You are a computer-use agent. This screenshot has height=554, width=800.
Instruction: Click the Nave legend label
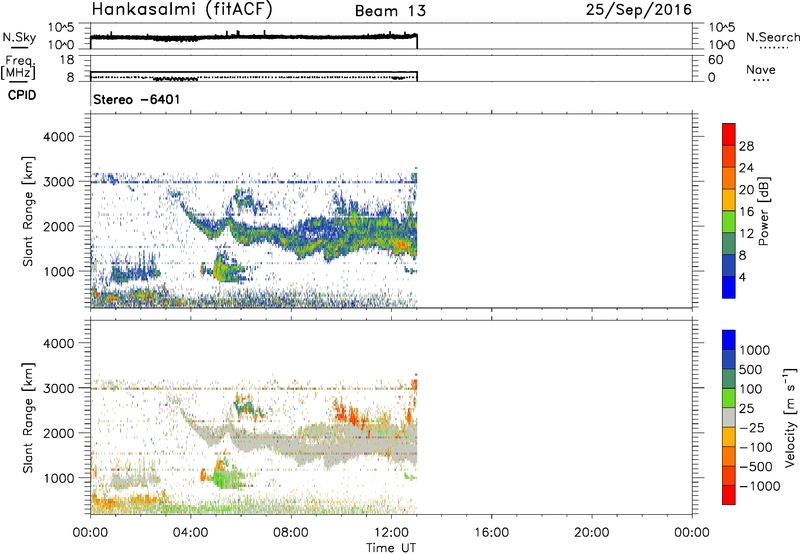tap(761, 70)
